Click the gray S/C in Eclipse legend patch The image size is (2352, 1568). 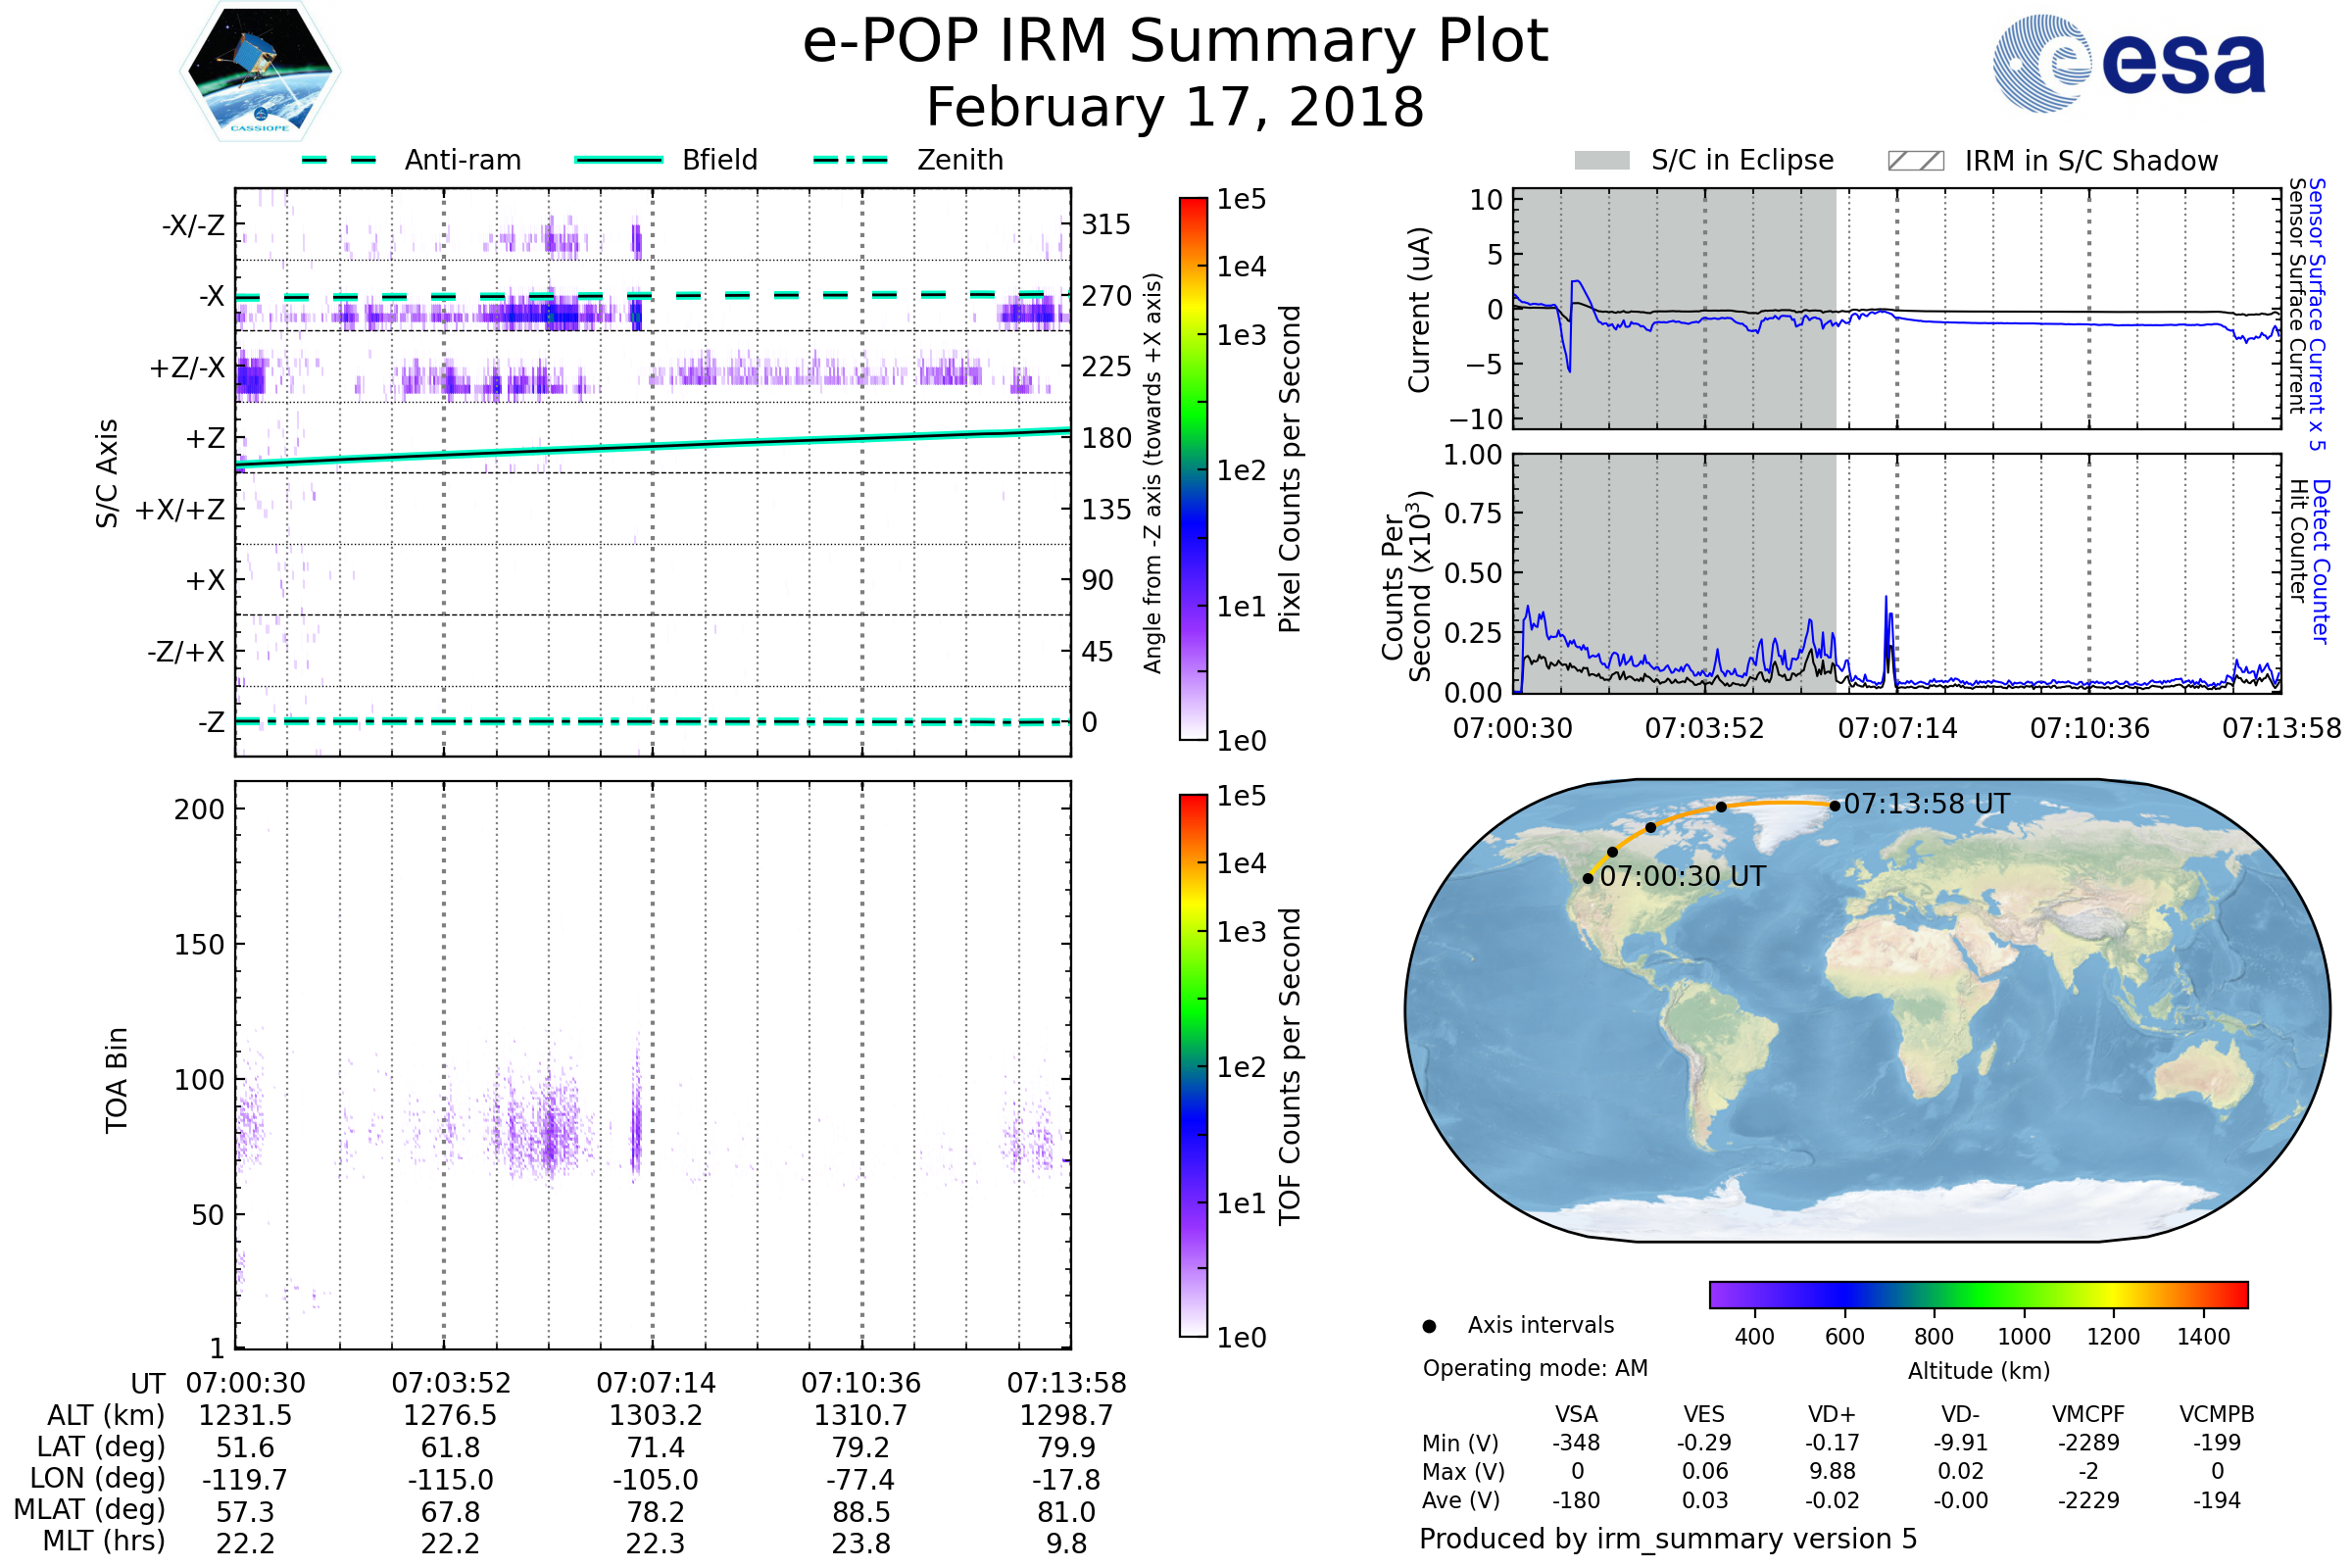[x=1601, y=161]
